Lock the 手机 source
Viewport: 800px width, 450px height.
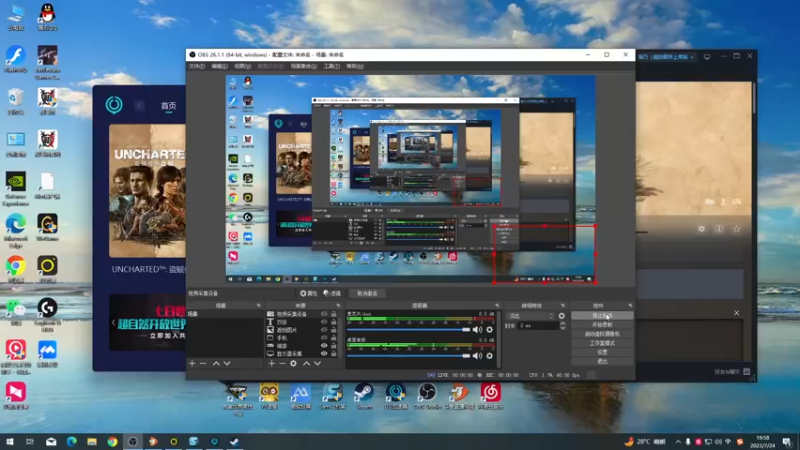(x=334, y=338)
